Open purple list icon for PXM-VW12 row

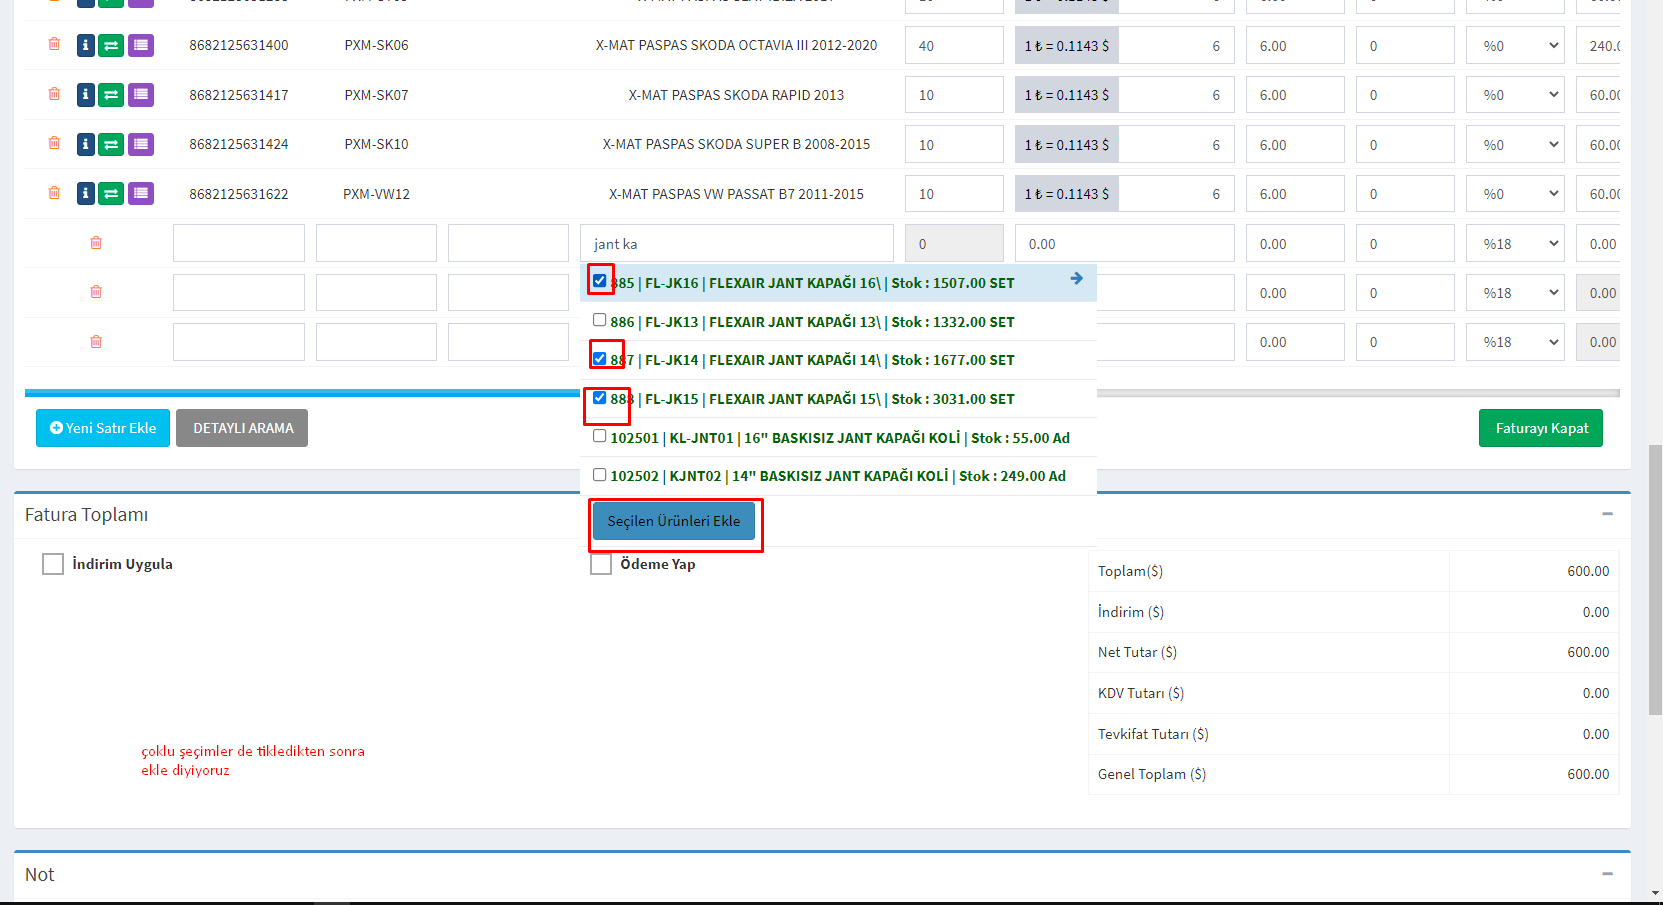point(141,193)
